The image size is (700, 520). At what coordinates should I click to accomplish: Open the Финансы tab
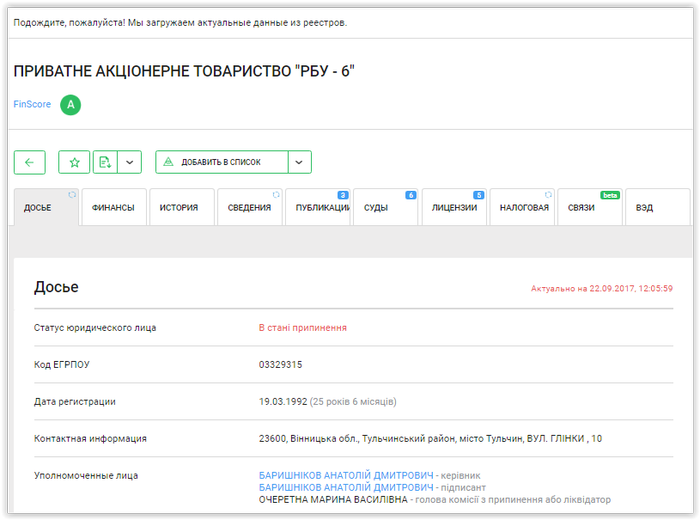(114, 208)
